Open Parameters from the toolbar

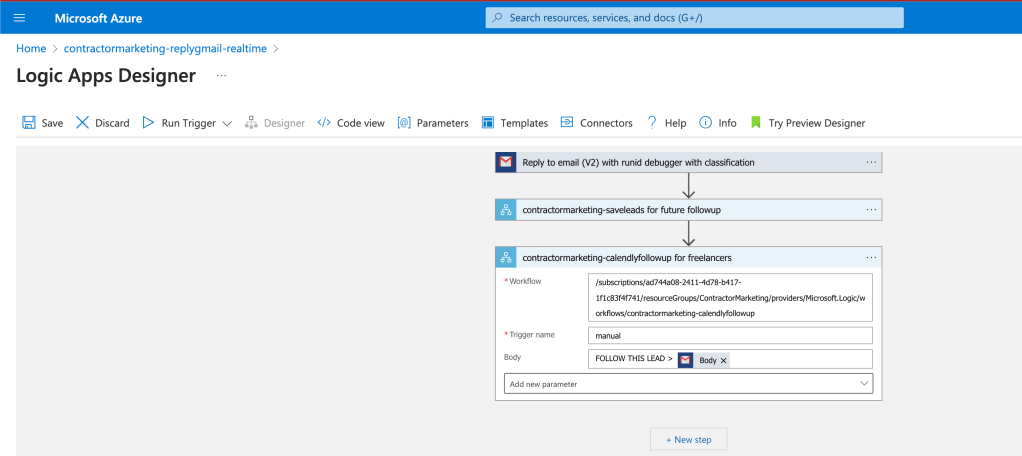pos(433,122)
